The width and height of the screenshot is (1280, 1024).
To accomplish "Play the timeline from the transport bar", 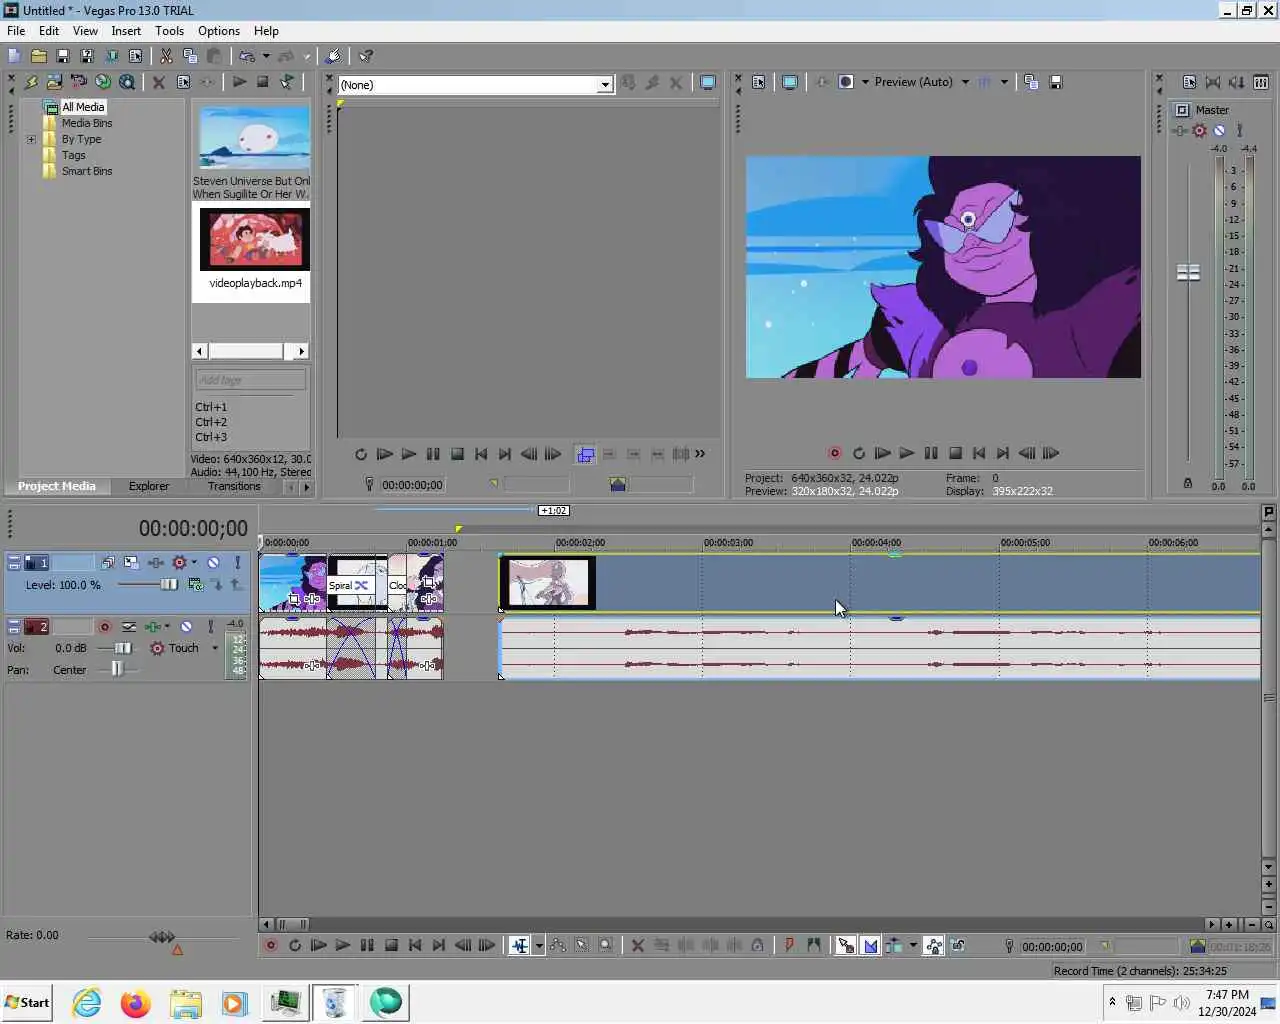I will pos(343,945).
